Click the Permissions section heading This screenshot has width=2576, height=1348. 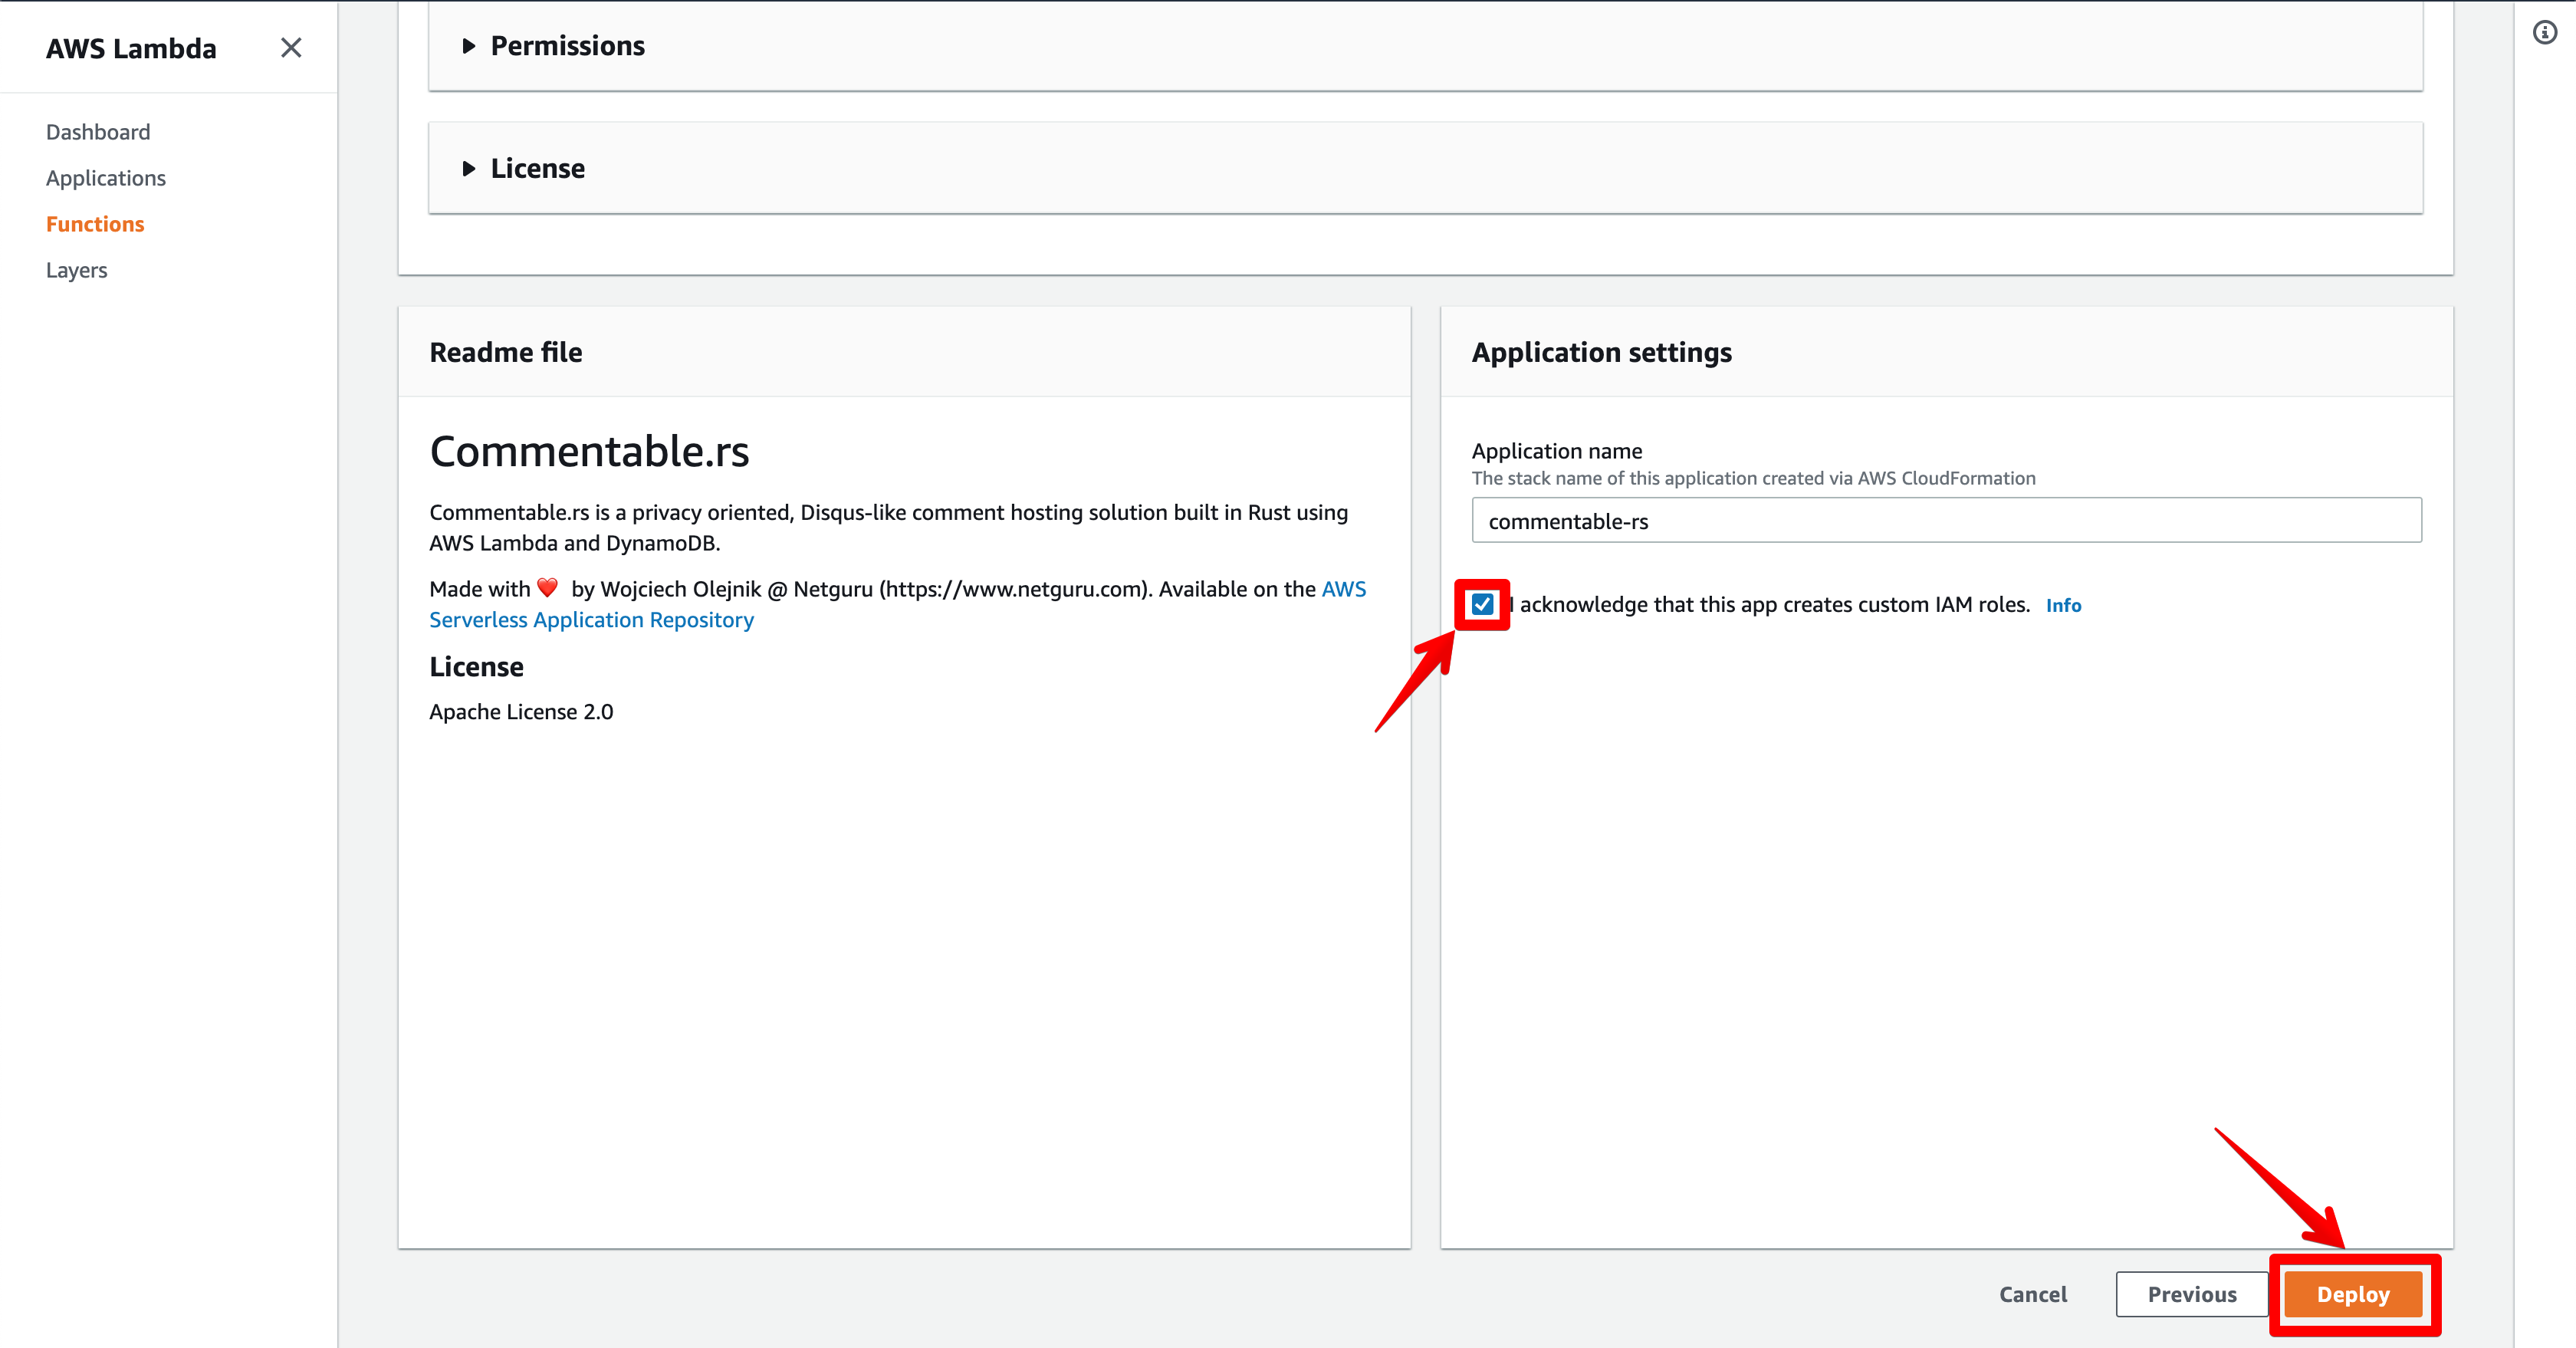[x=567, y=46]
